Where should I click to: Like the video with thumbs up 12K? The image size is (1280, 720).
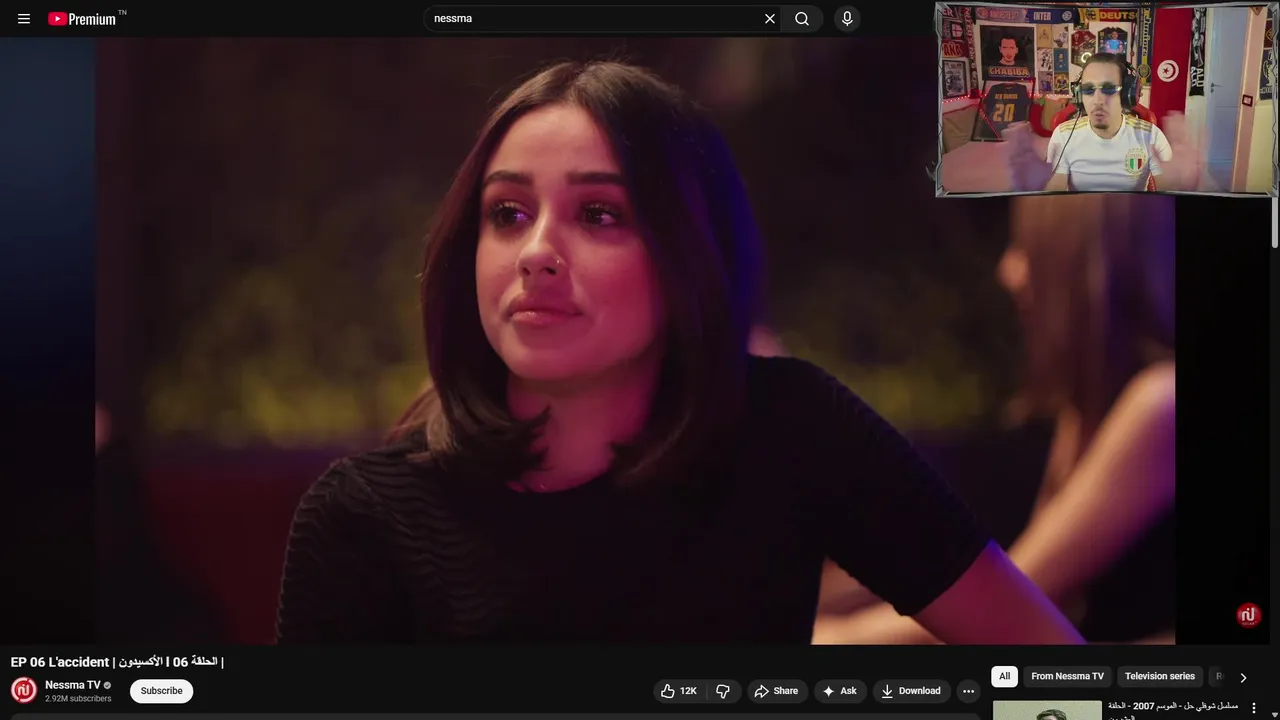pyautogui.click(x=679, y=691)
